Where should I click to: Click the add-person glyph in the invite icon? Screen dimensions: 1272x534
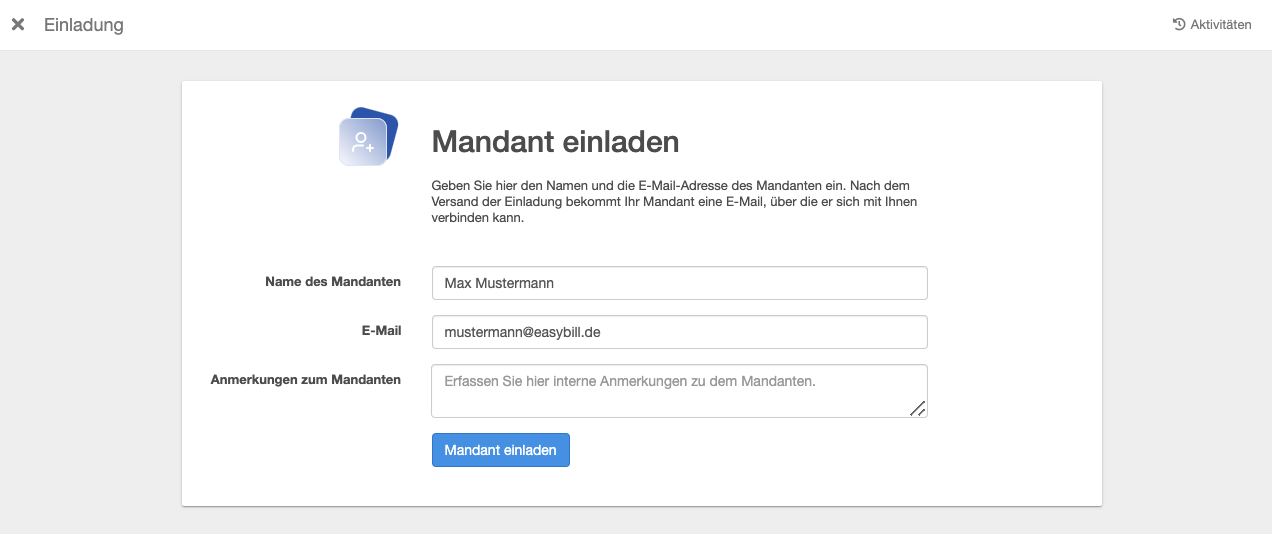coord(362,142)
